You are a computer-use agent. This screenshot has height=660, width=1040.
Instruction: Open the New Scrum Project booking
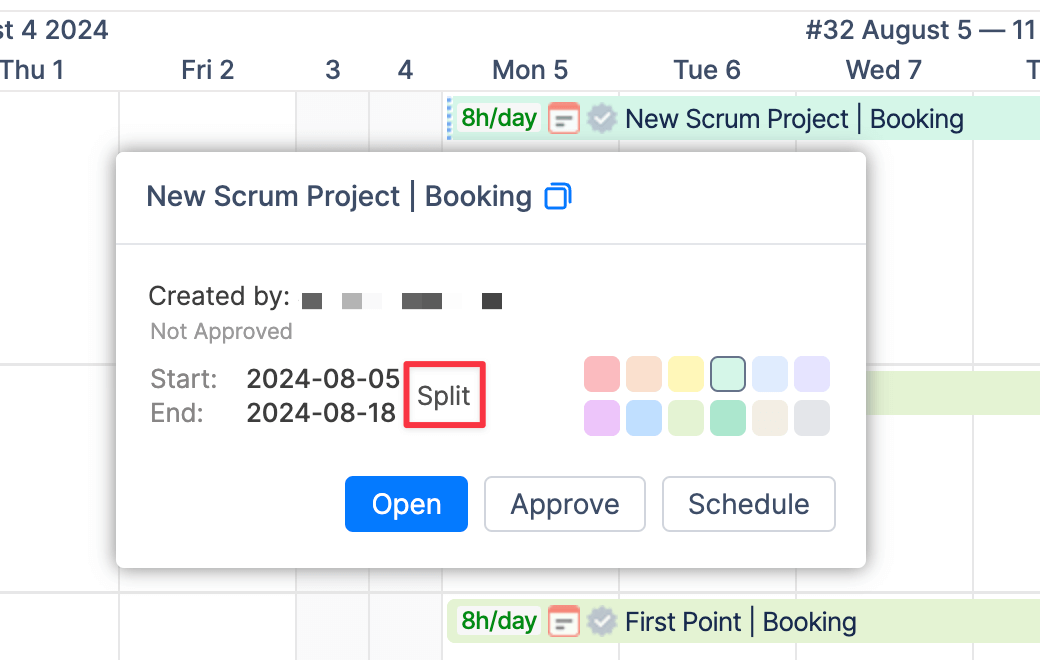click(x=406, y=504)
